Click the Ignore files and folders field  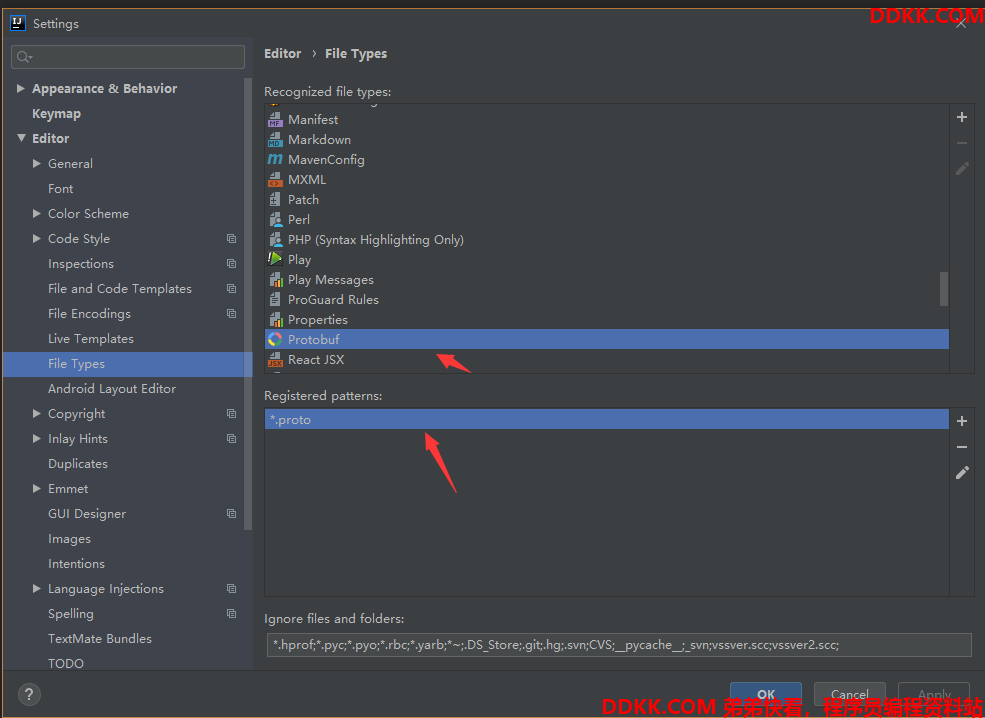[x=617, y=645]
